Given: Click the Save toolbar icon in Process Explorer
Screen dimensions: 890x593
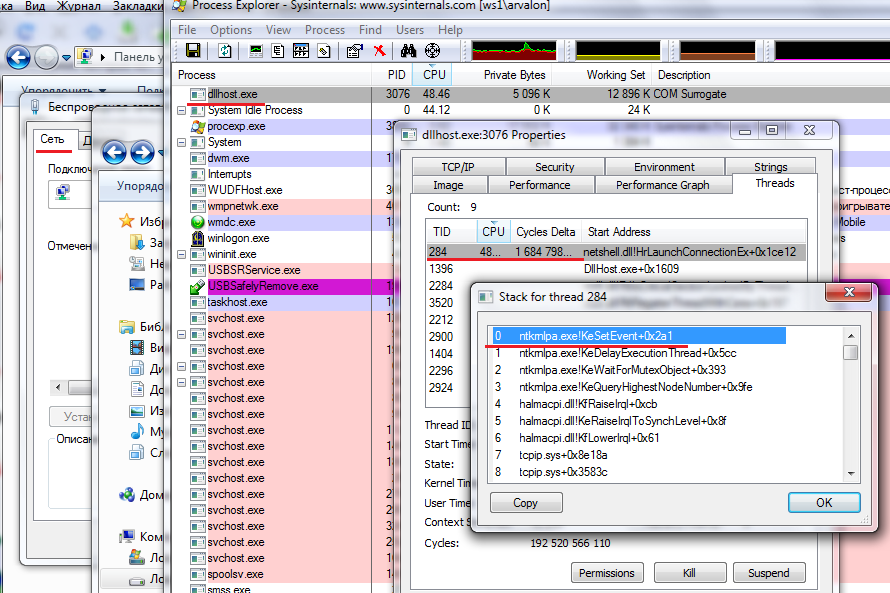Looking at the screenshot, I should 193,51.
